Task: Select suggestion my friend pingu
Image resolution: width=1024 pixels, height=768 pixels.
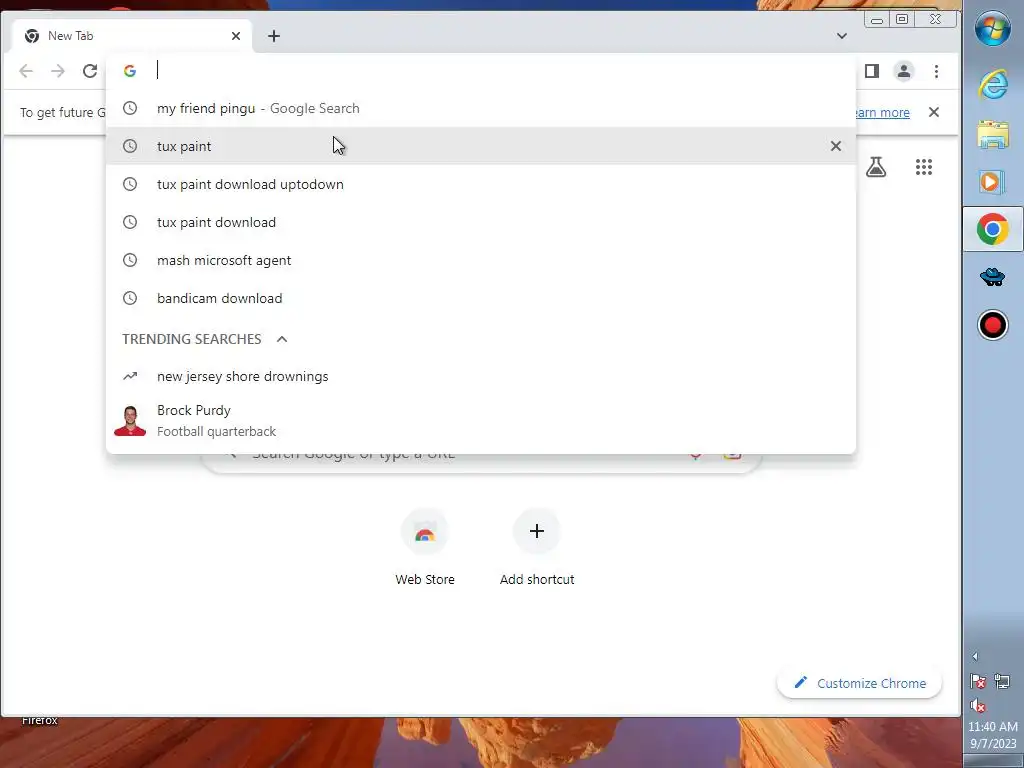Action: [x=481, y=108]
